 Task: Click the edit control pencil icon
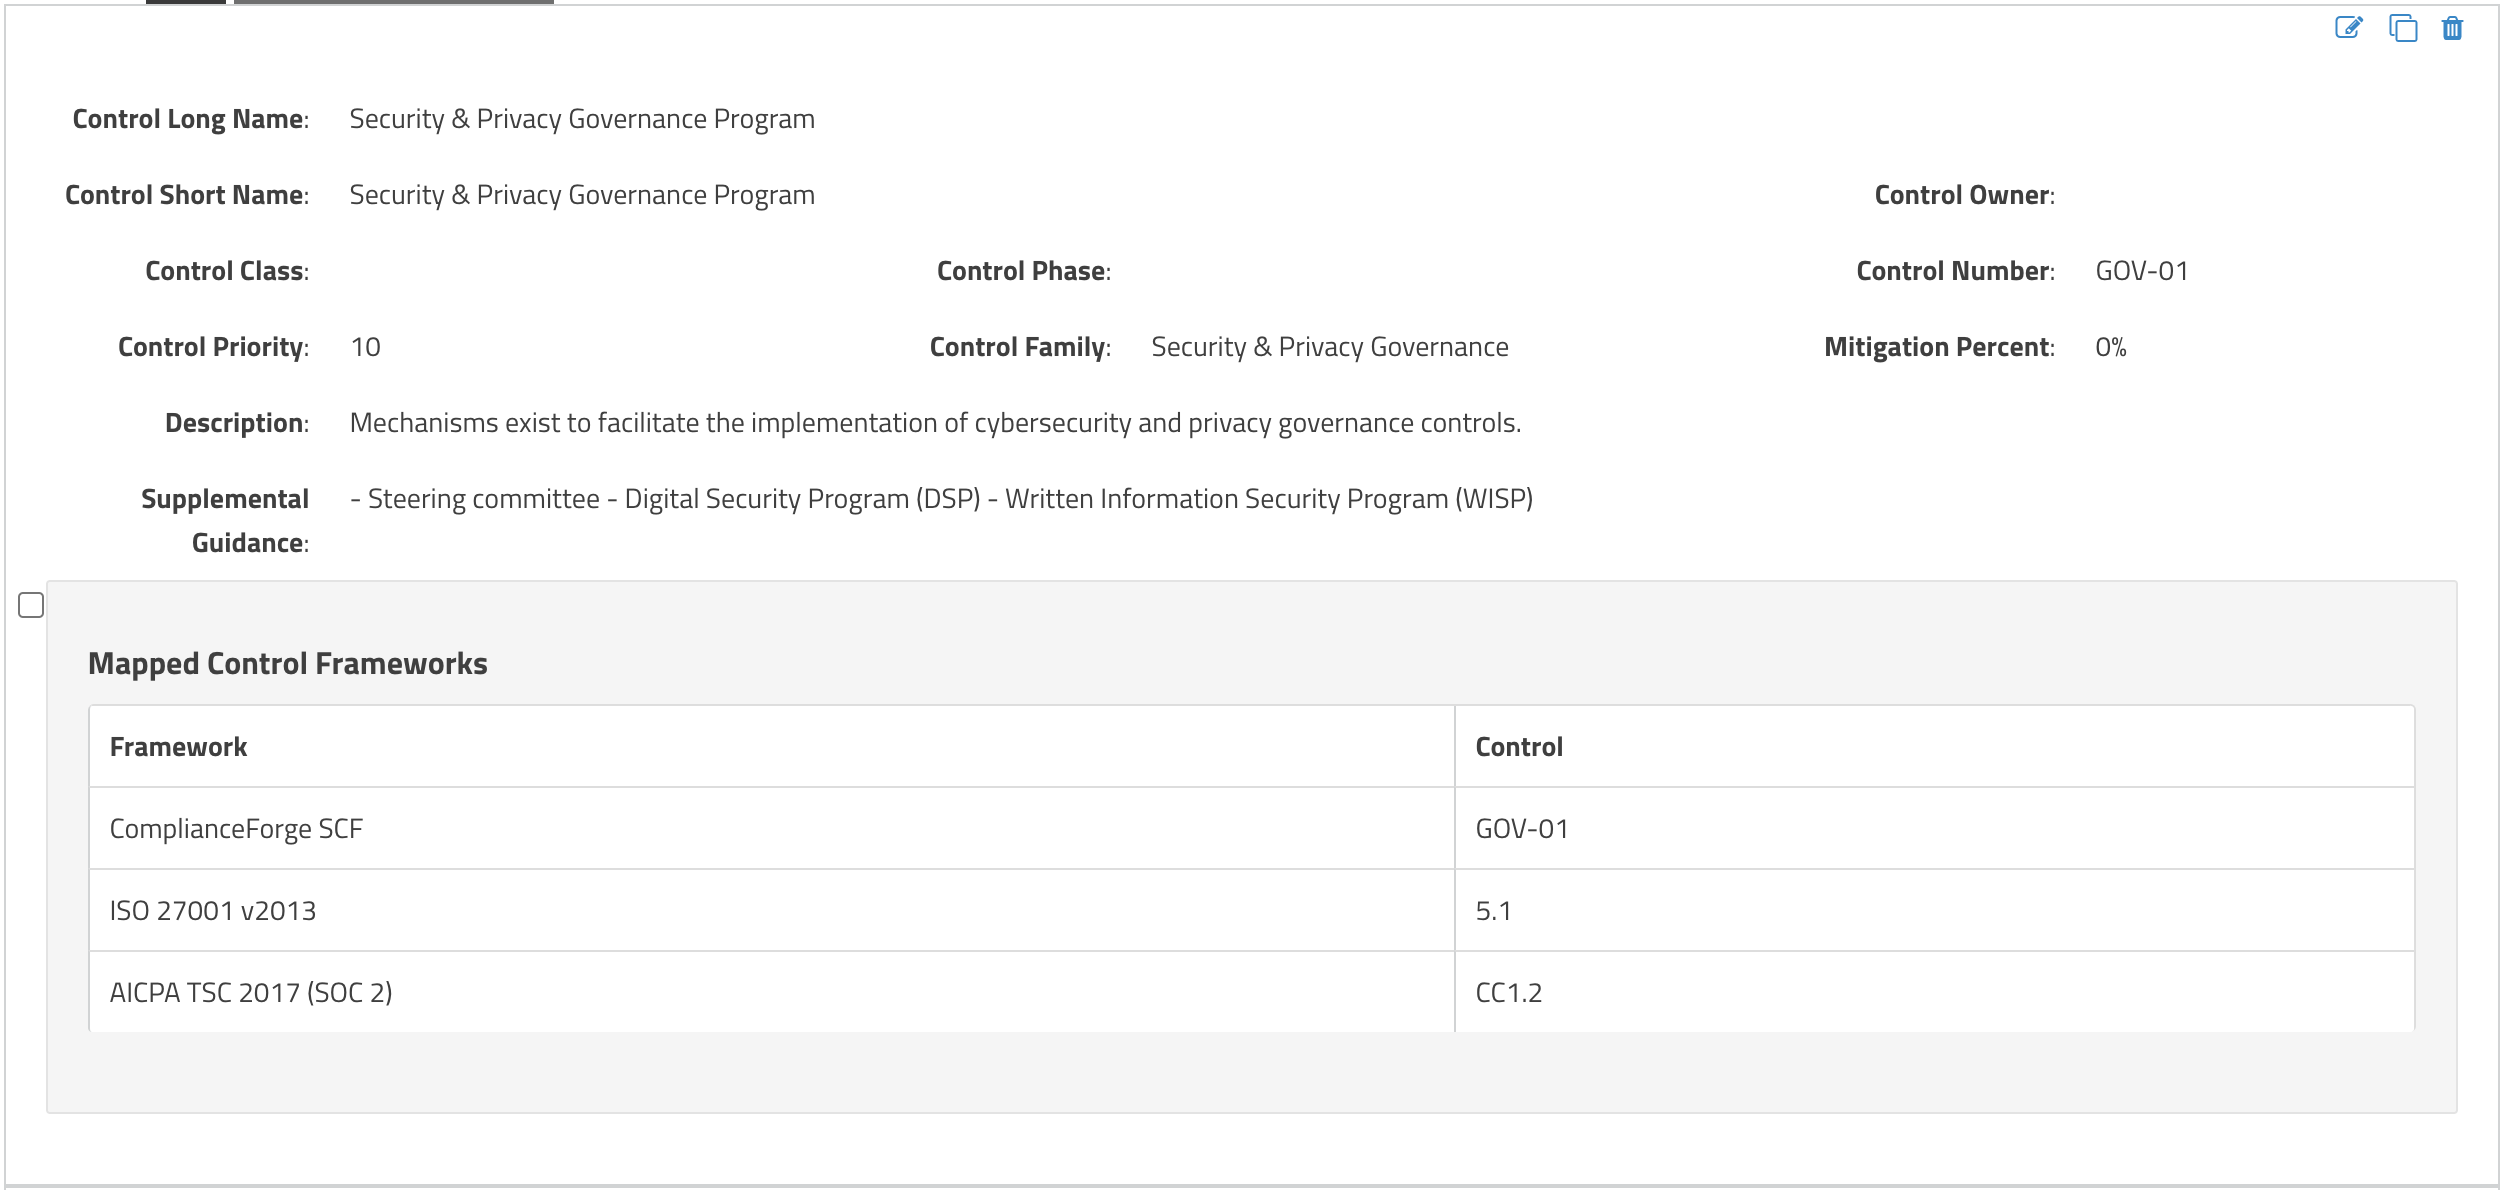tap(2348, 27)
